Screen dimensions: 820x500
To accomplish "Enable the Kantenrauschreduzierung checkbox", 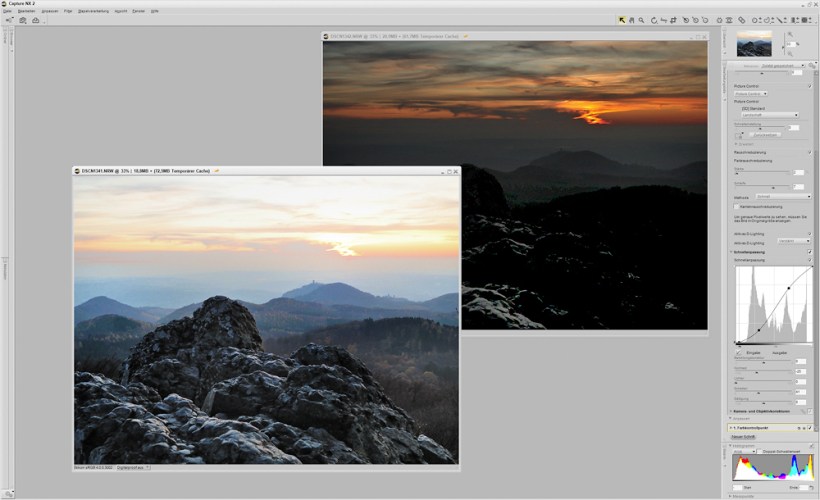I will 737,207.
